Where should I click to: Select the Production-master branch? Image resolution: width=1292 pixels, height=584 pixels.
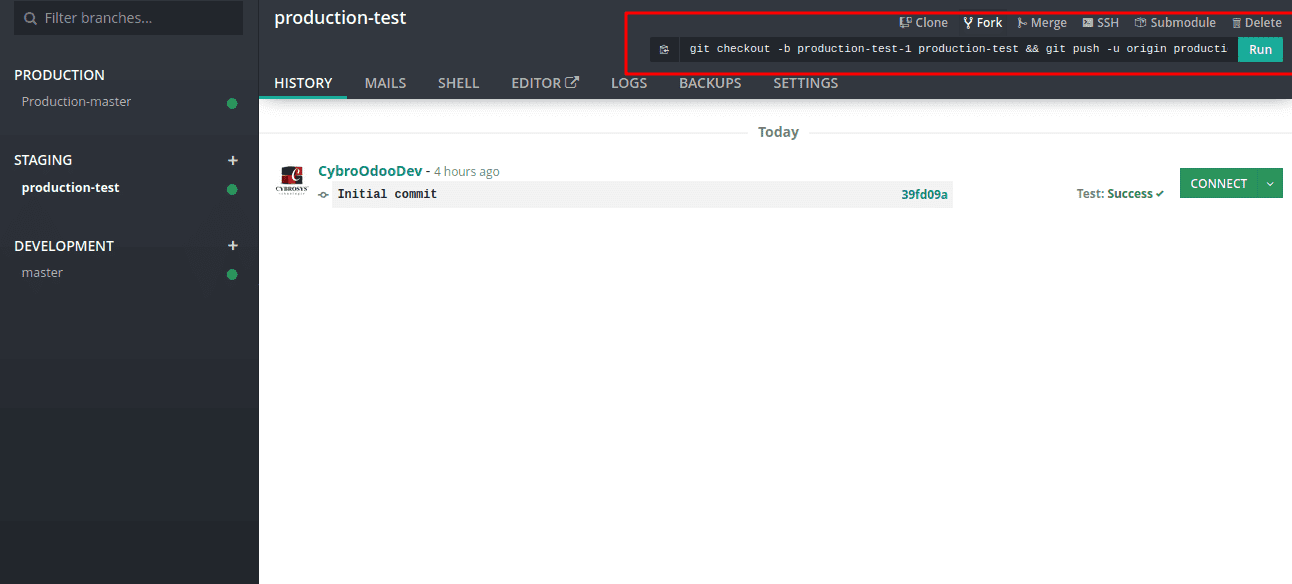76,102
